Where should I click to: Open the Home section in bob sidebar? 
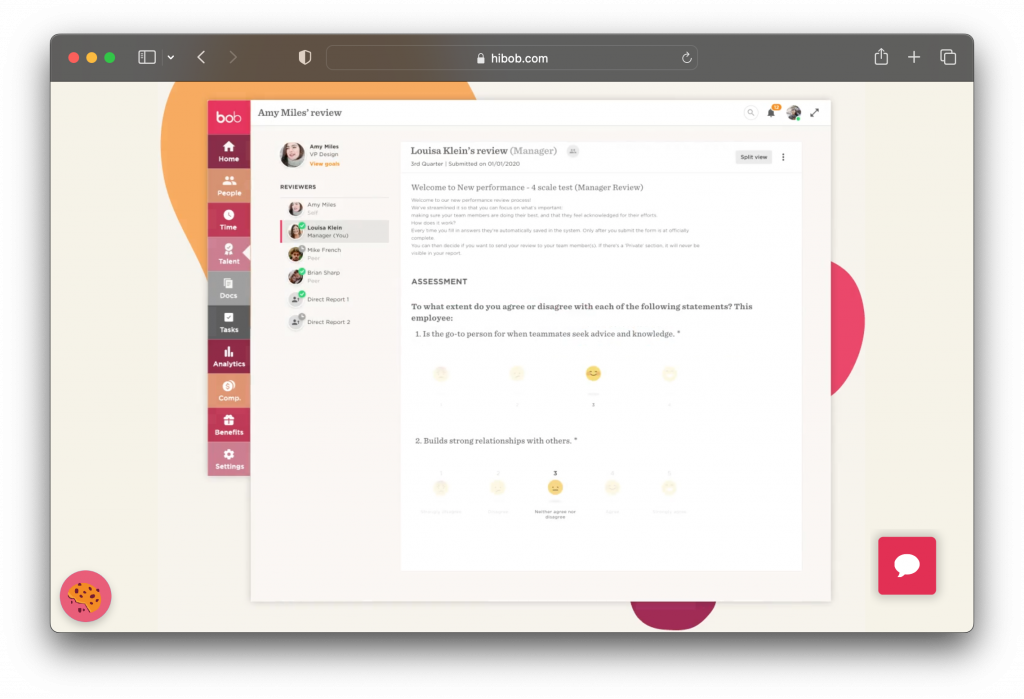(229, 151)
